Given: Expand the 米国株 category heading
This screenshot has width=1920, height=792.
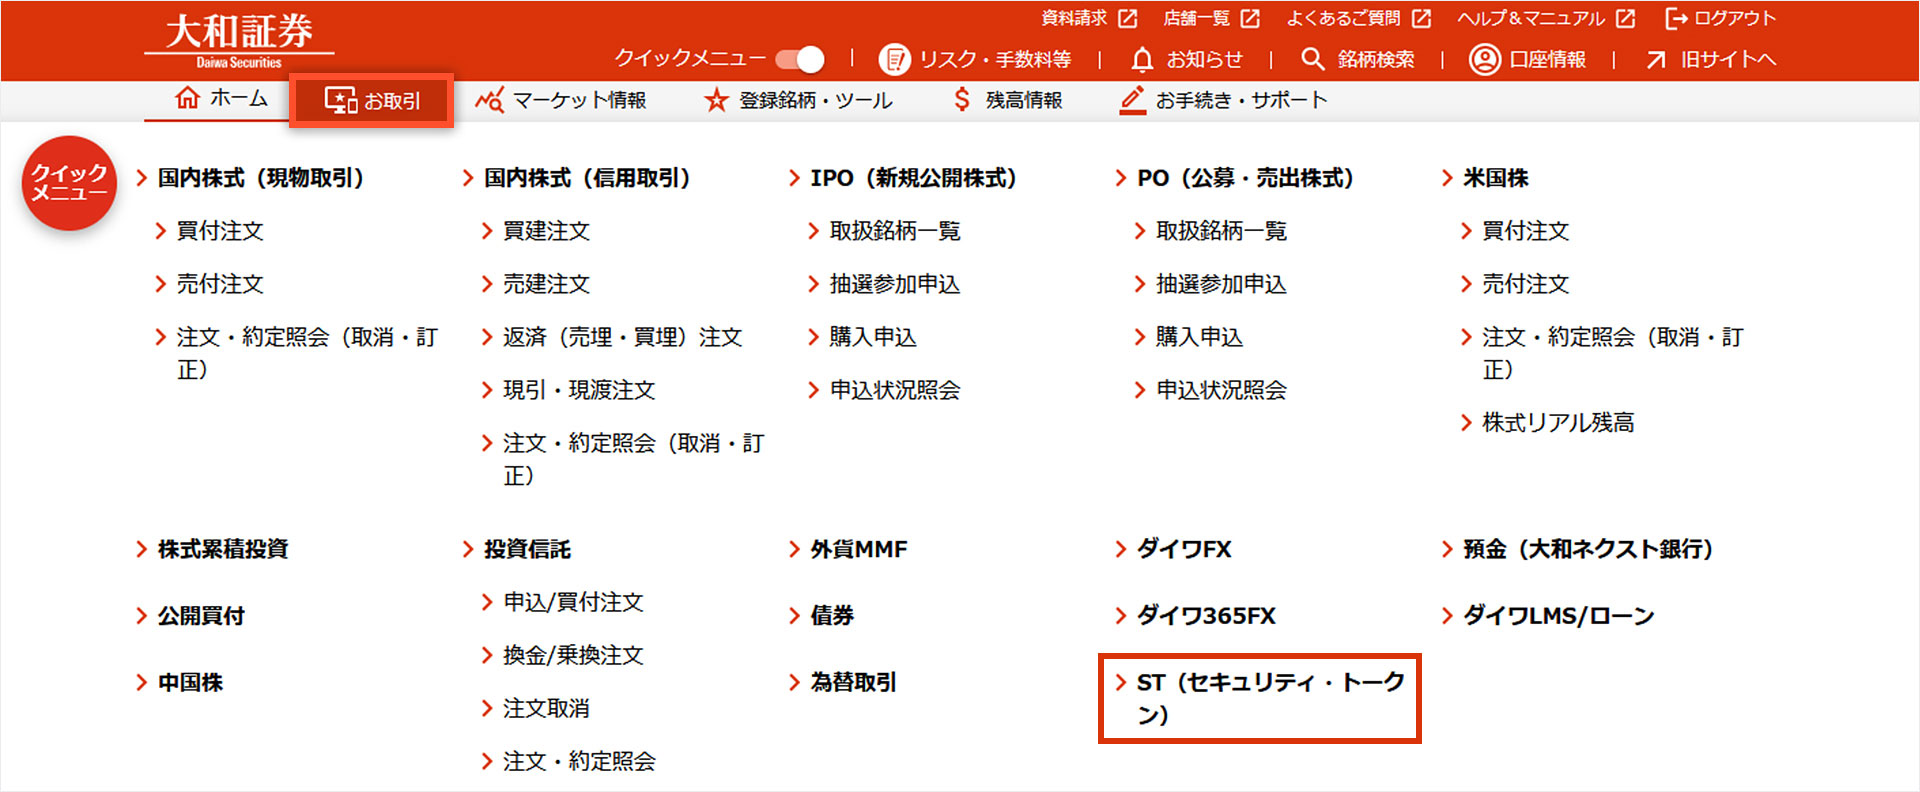Looking at the screenshot, I should [1495, 178].
